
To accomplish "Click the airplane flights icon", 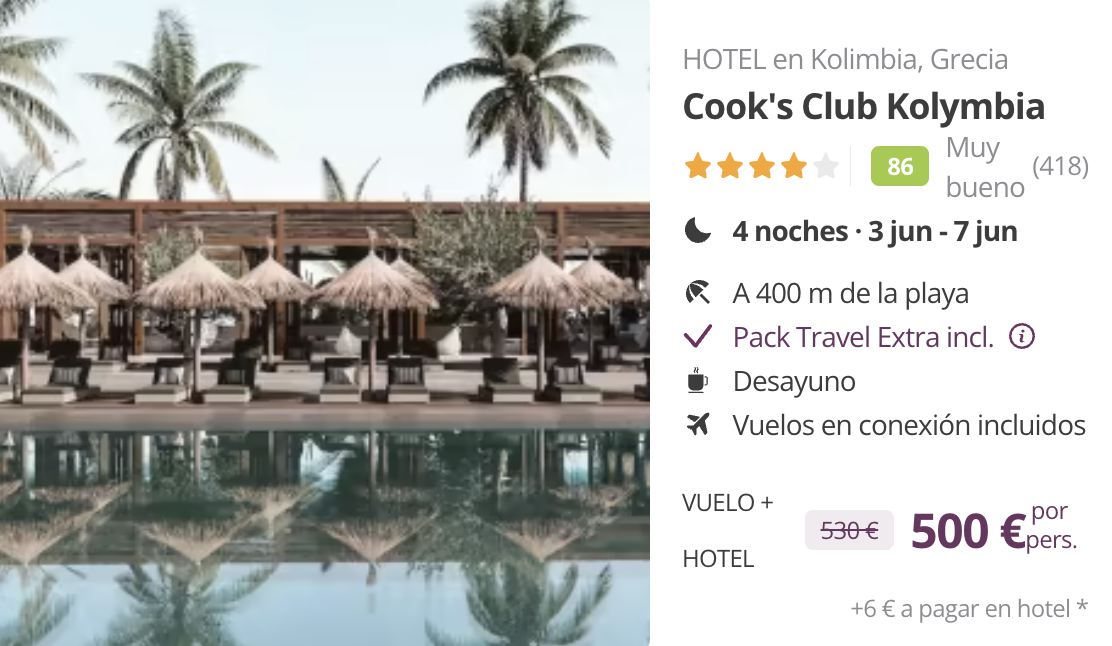I will click(698, 425).
